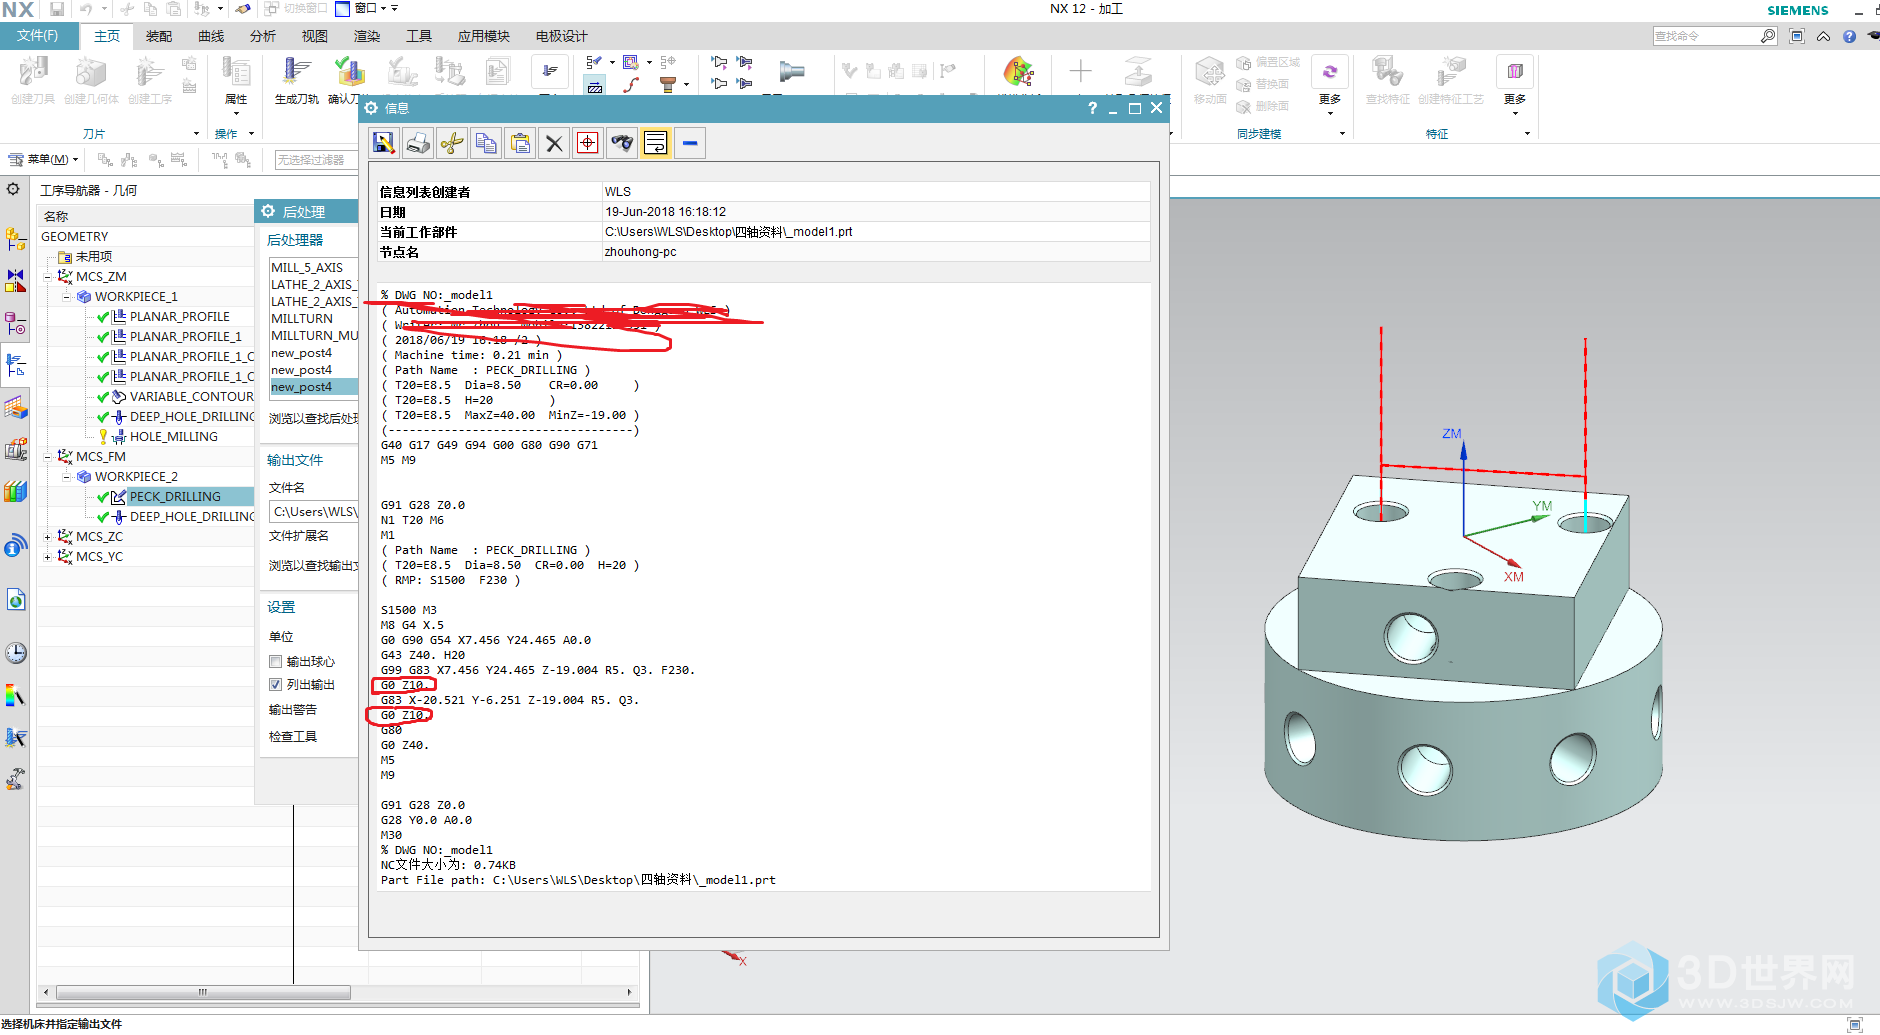Click 浏览以查找后处理器 browse link

coord(313,418)
